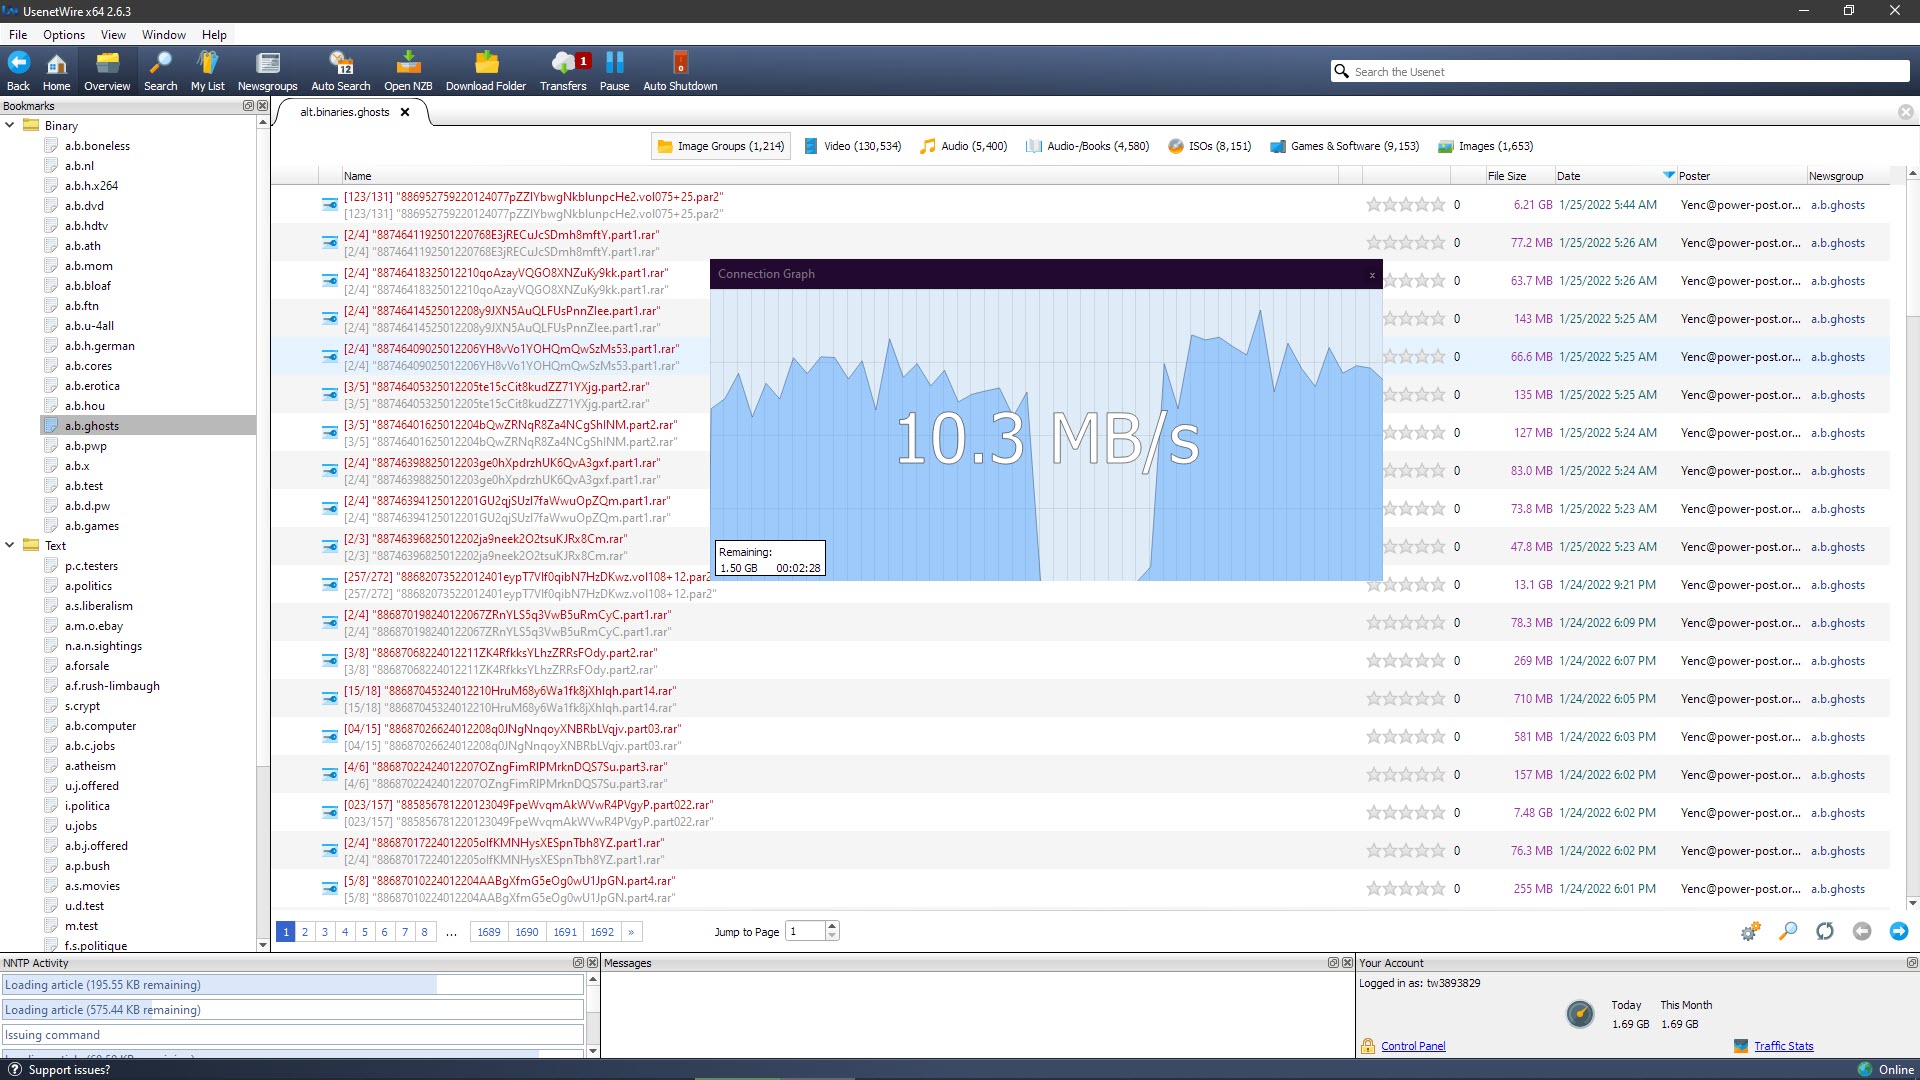Click the Search the Usenet field
The width and height of the screenshot is (1920, 1080).
1629,72
